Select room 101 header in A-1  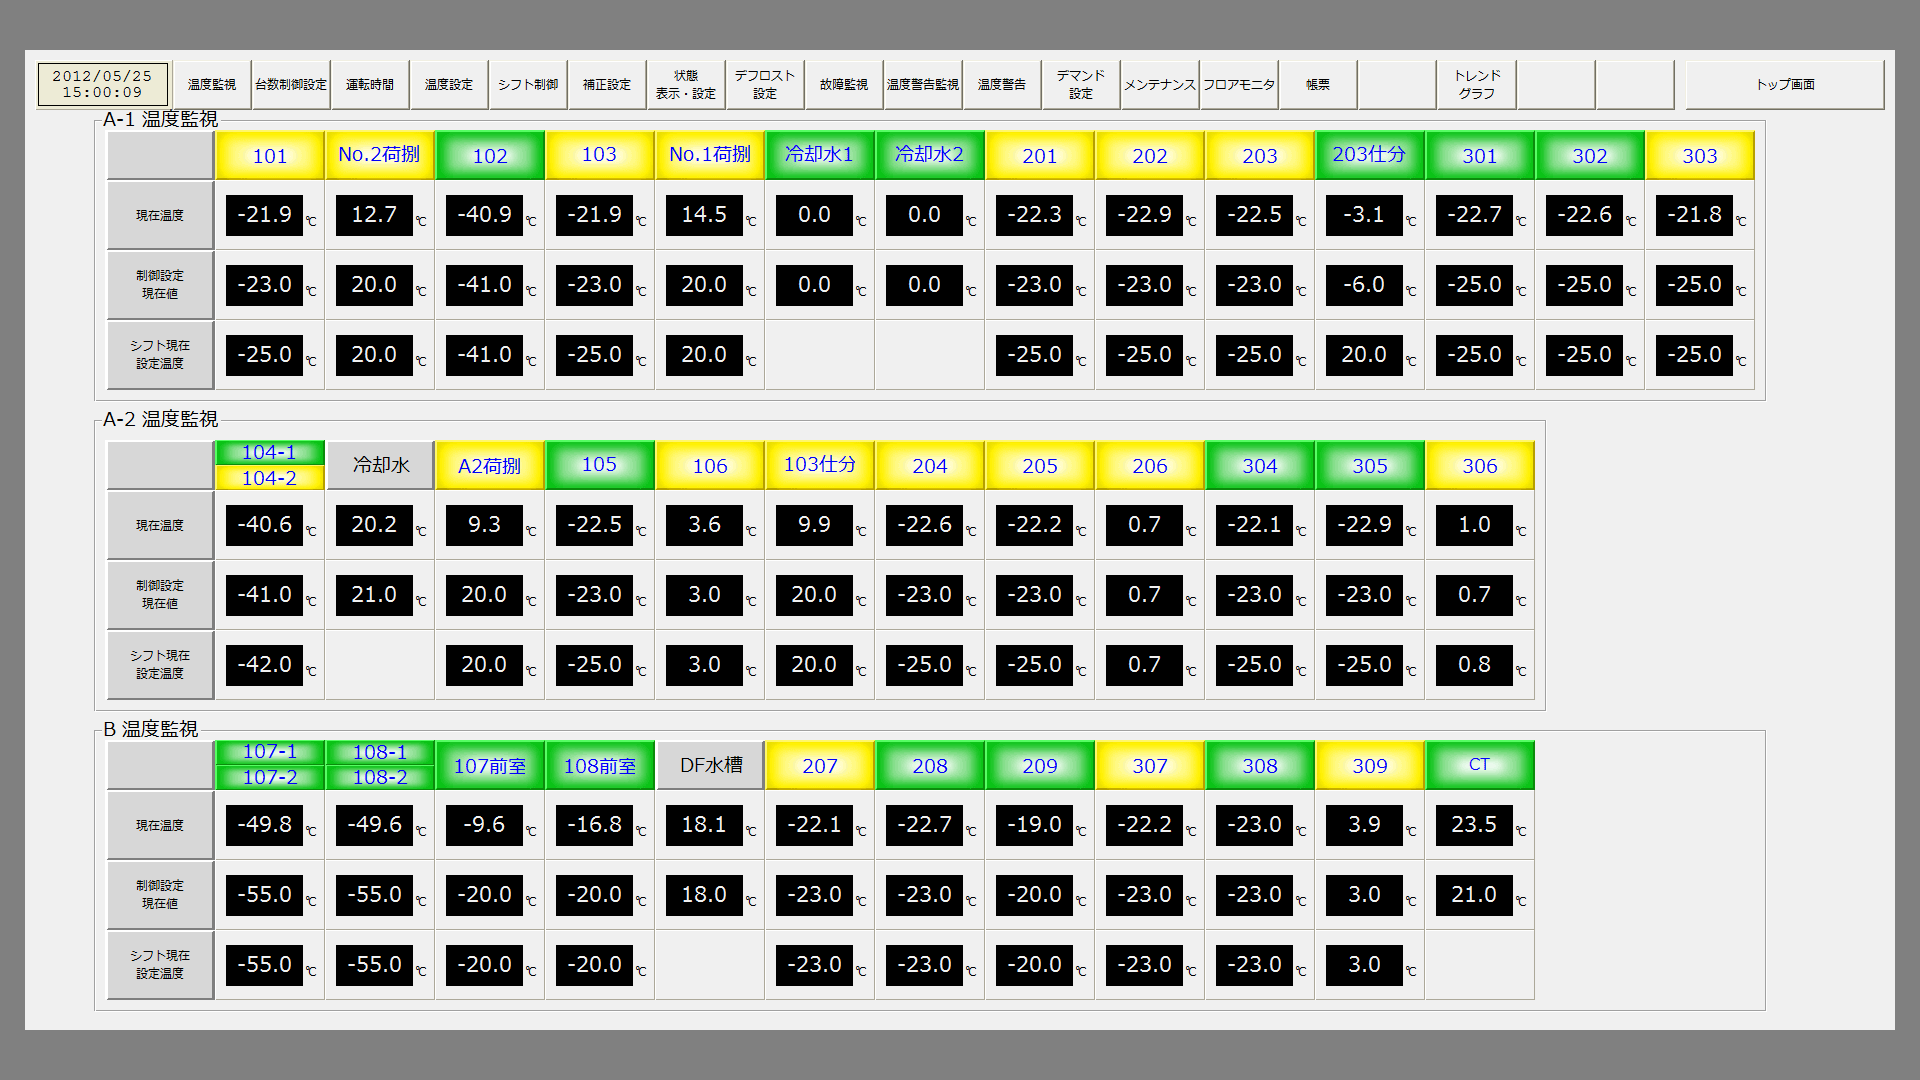[x=270, y=155]
